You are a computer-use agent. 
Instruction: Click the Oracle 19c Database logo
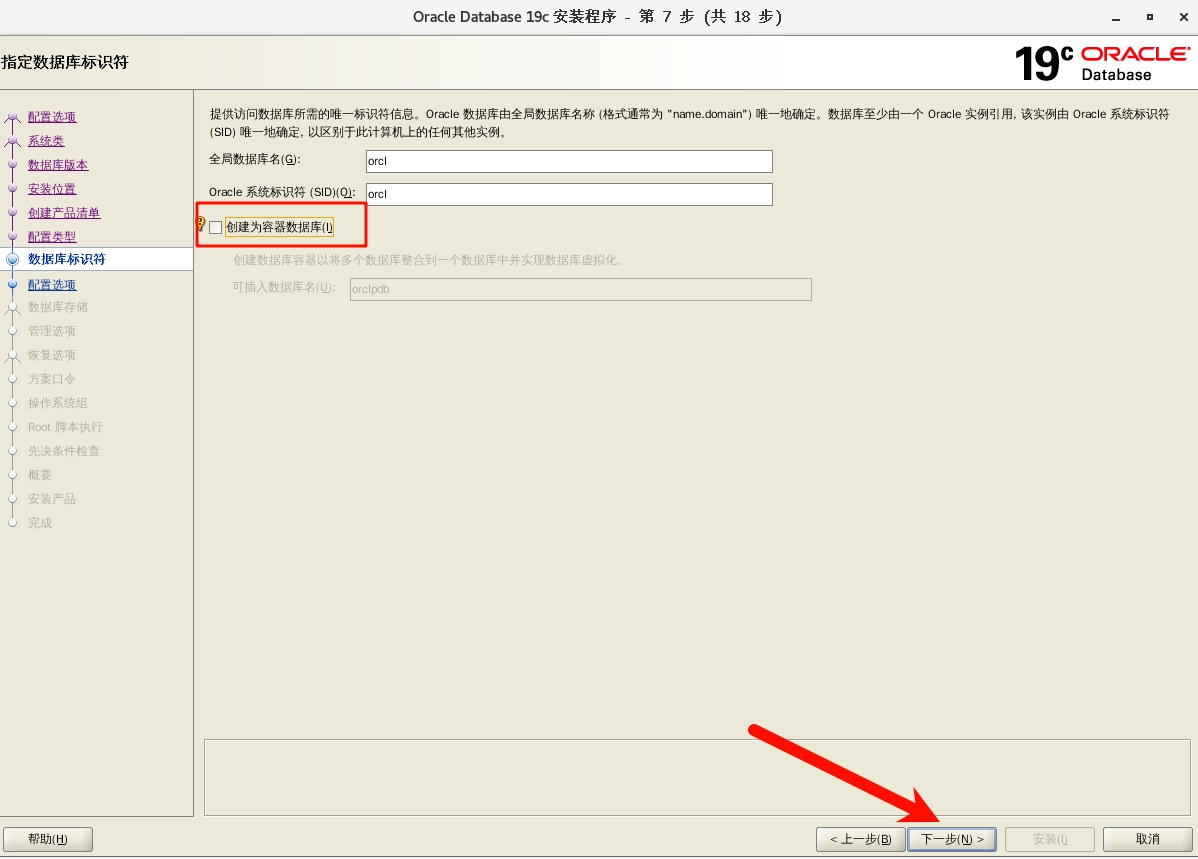[x=1101, y=64]
